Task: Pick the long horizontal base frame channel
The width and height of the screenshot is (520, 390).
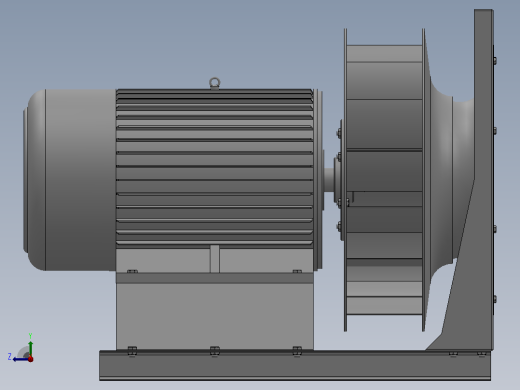Action: click(x=295, y=365)
